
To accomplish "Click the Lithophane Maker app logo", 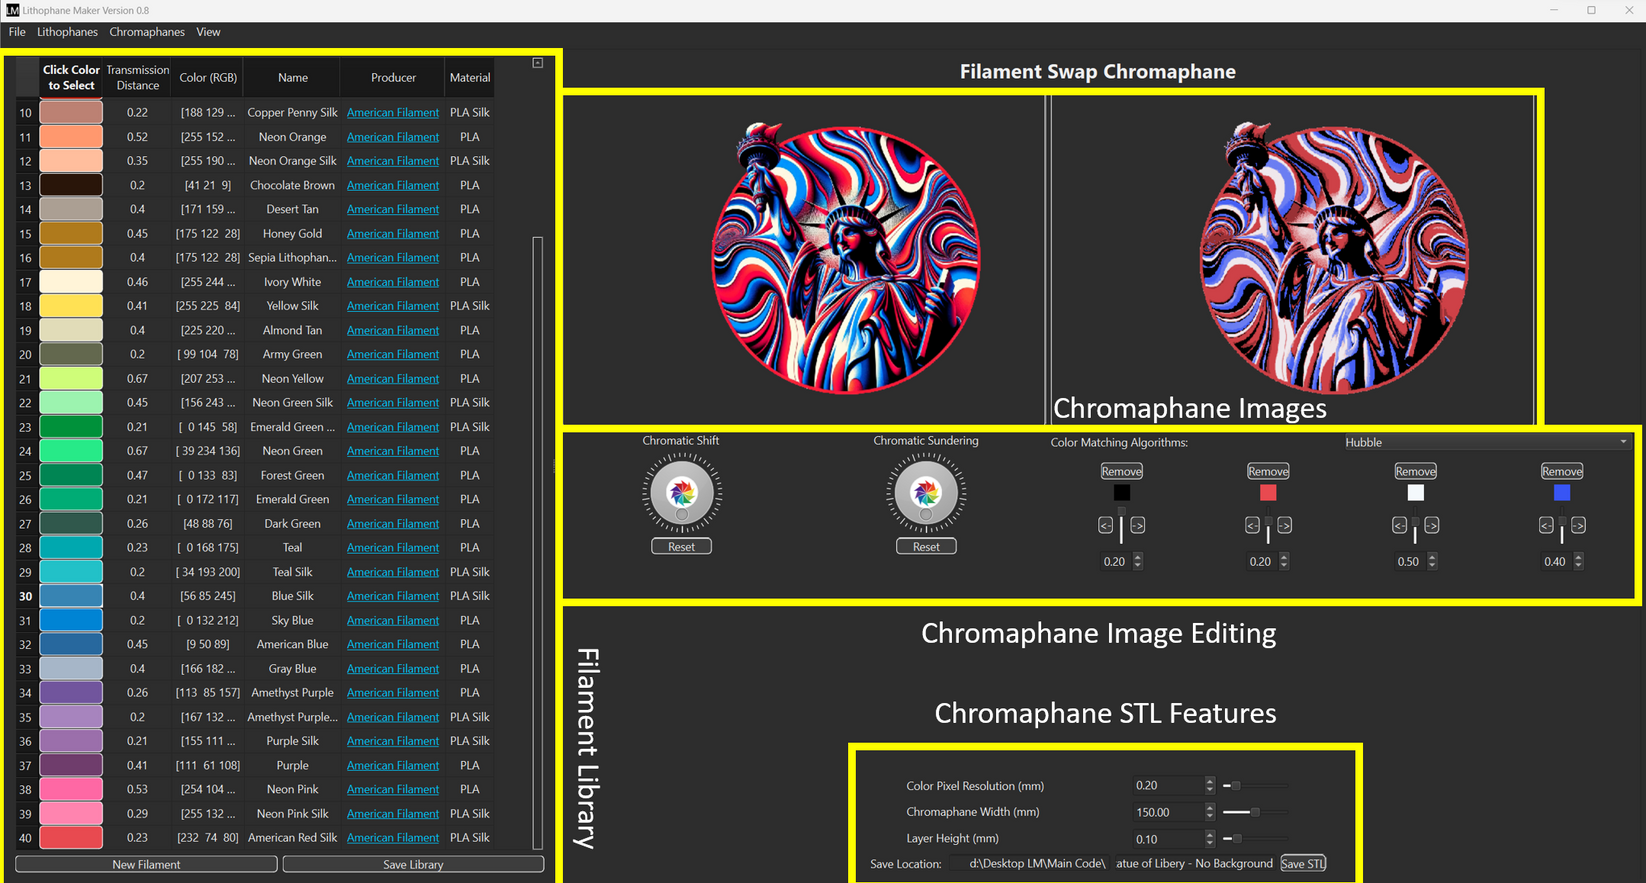I will pos(12,10).
